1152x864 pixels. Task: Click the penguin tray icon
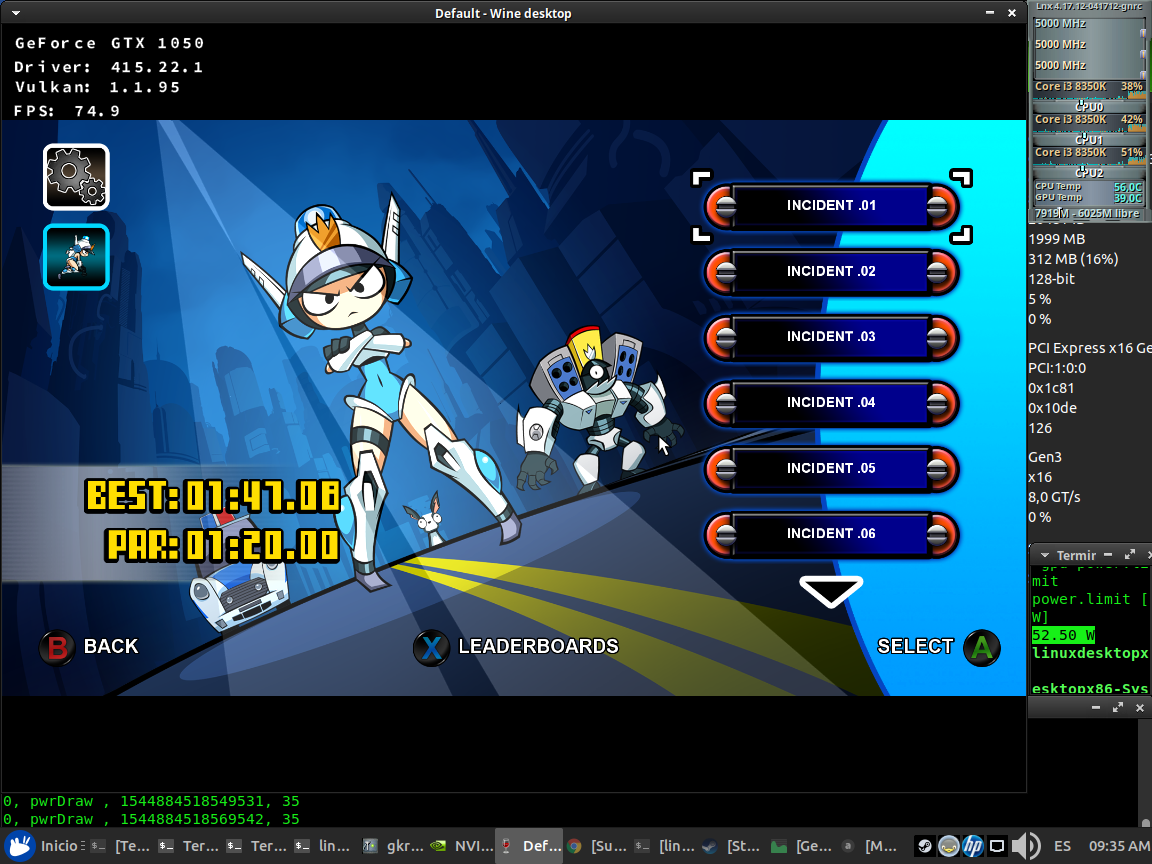click(948, 846)
